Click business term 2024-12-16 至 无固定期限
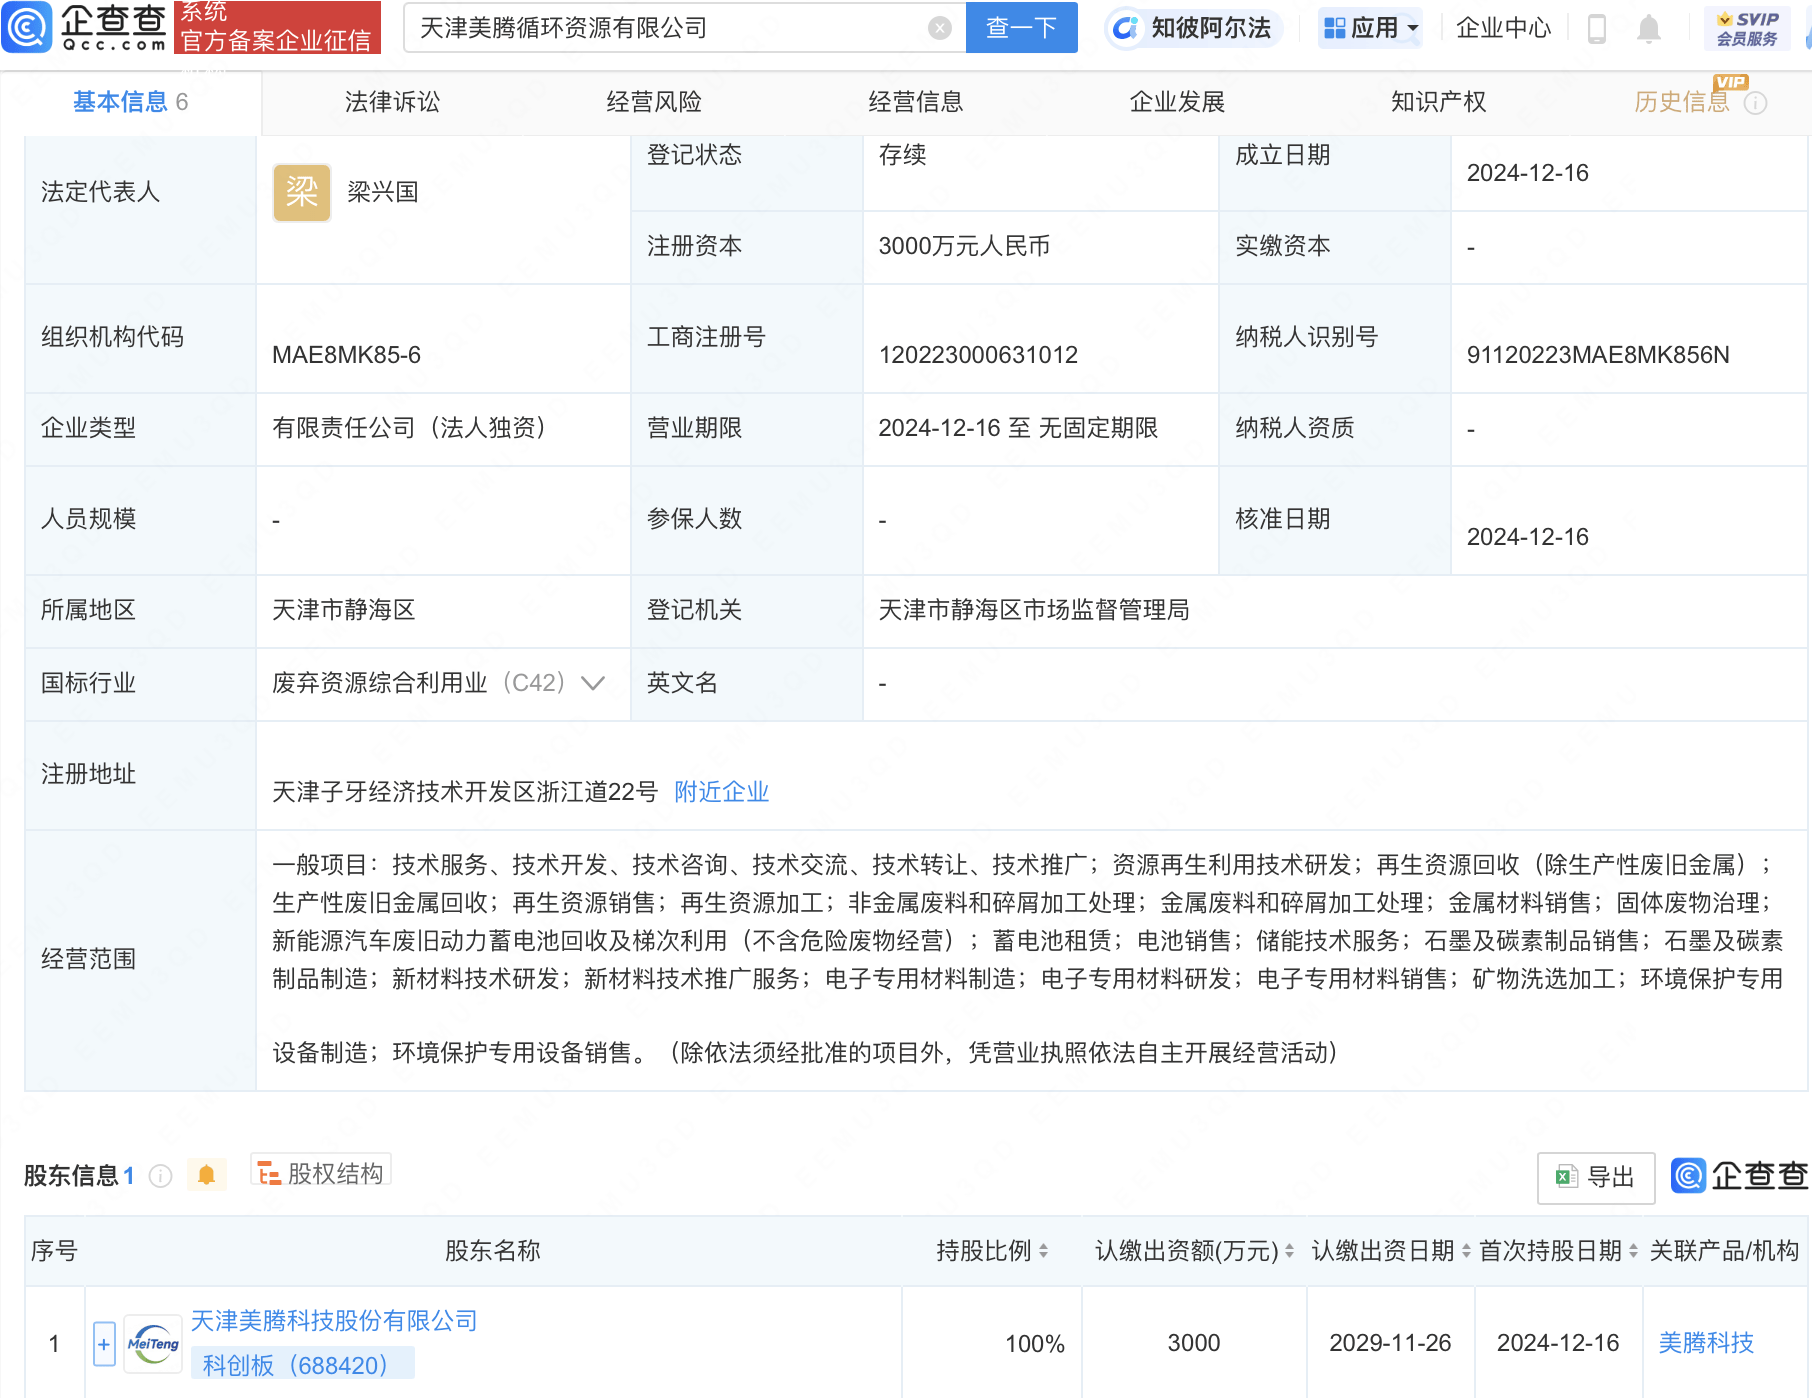Screen dimensions: 1812x1398 1018,428
